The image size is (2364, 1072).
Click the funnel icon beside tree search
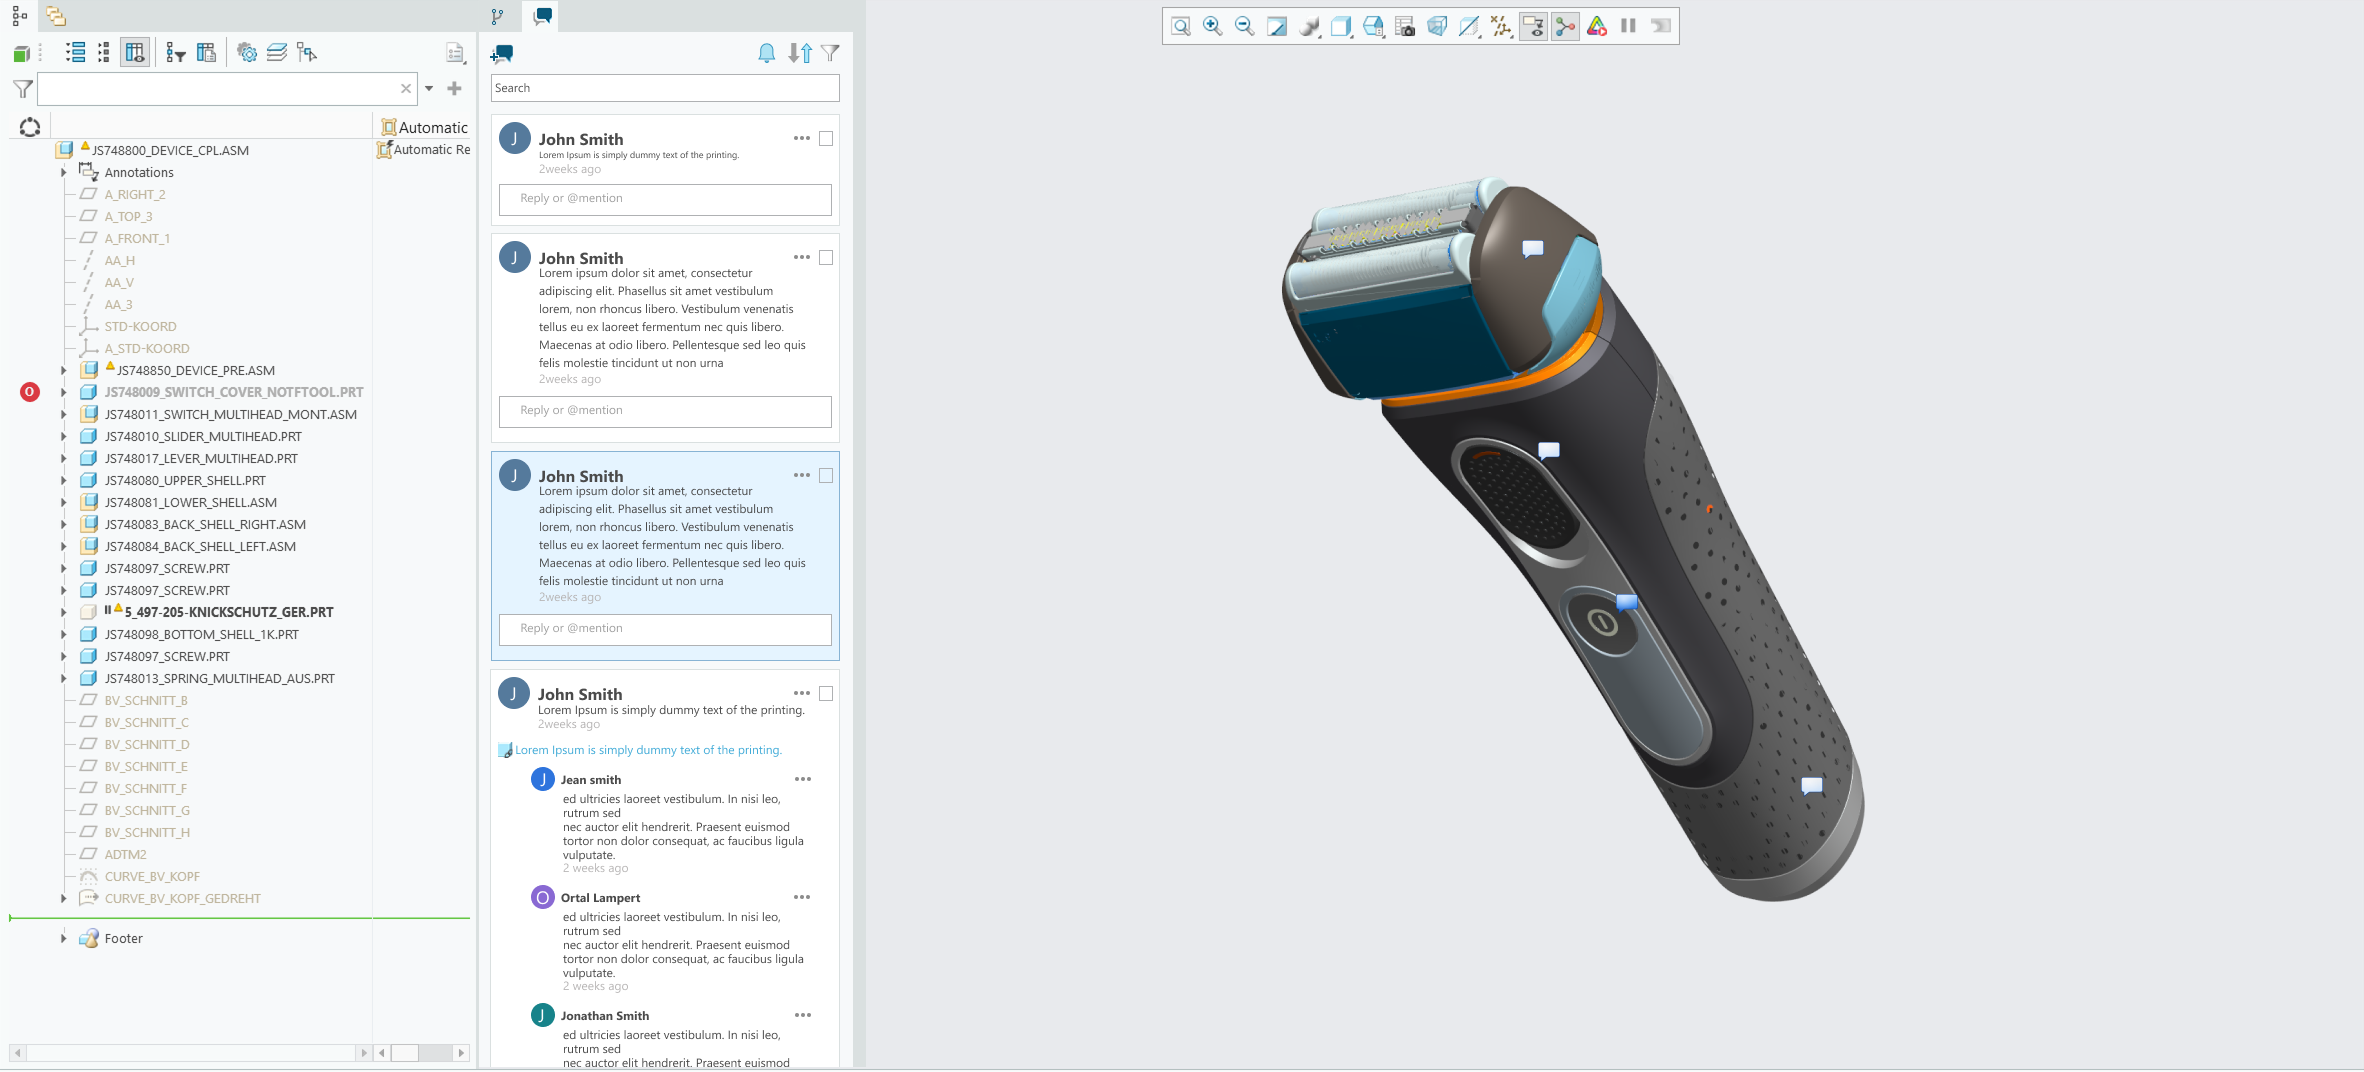click(x=23, y=89)
